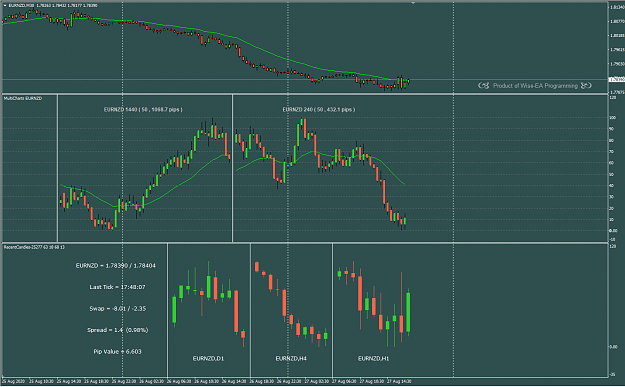The width and height of the screenshot is (625, 387).
Task: Click the EURNZD 240 sub-chart title
Action: click(319, 109)
